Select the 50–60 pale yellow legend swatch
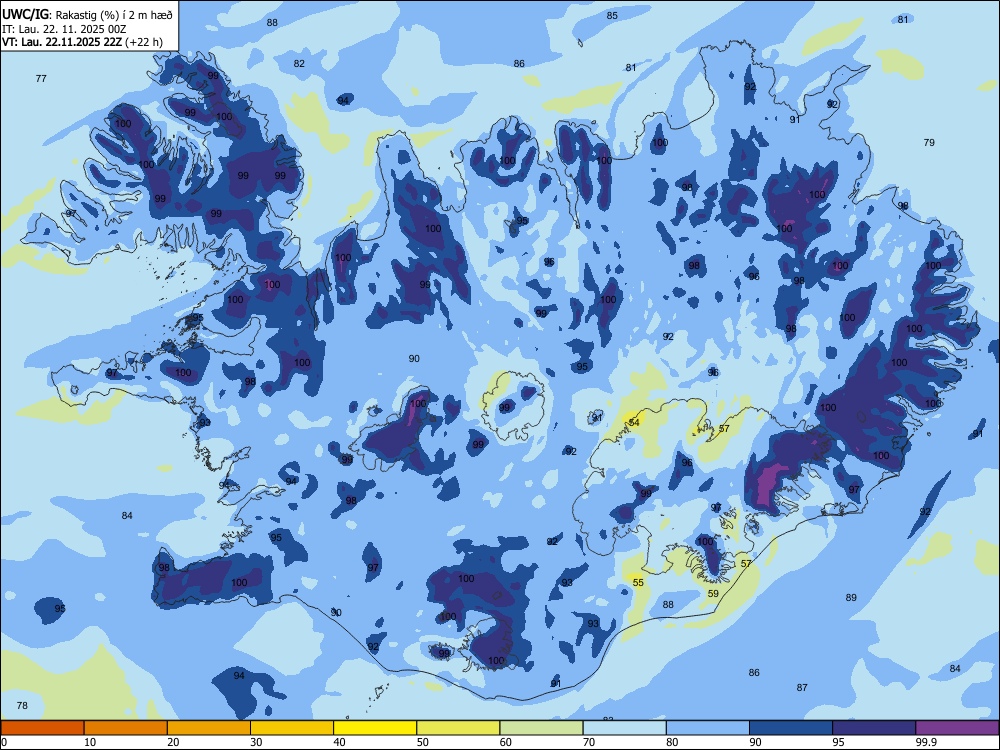This screenshot has width=1000, height=750. click(x=458, y=728)
